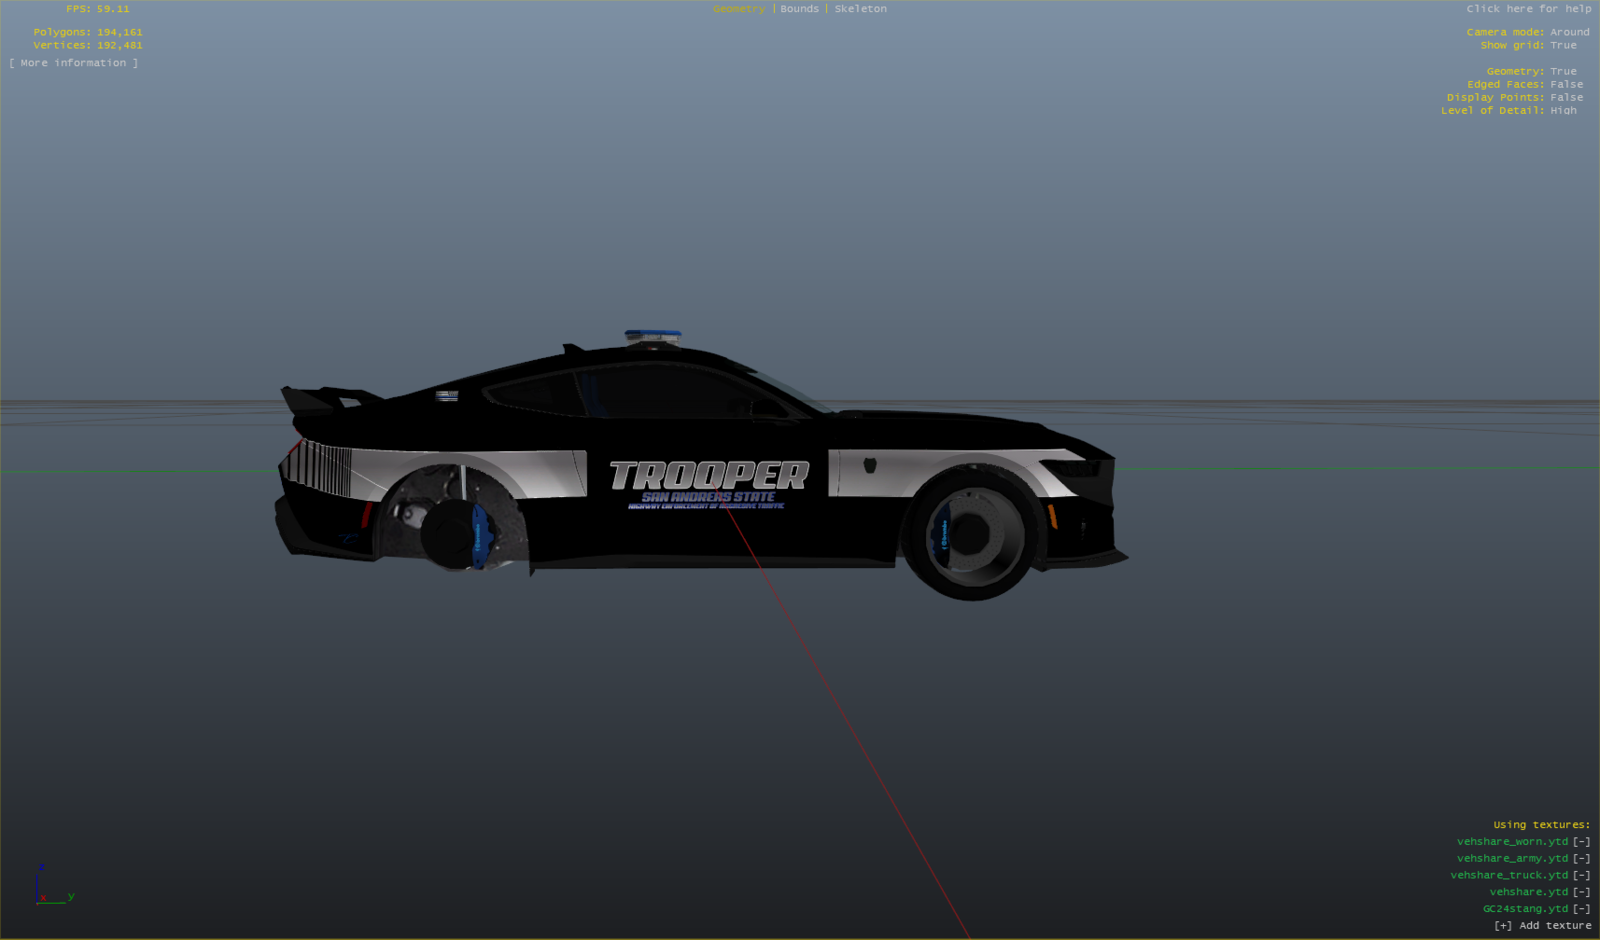1600x940 pixels.
Task: Expand the More information section
Action: tap(74, 63)
